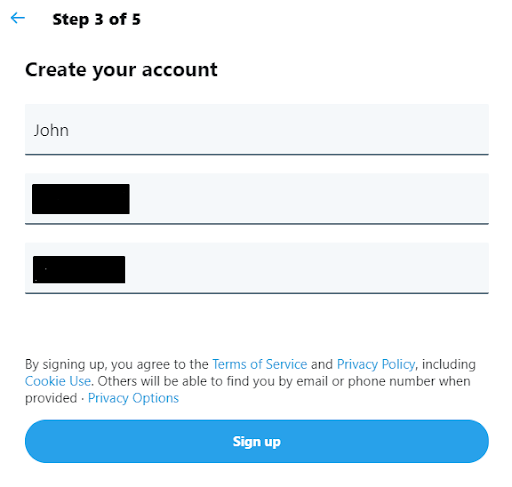512x487 pixels.
Task: Open the Terms of Service link
Action: 260,364
